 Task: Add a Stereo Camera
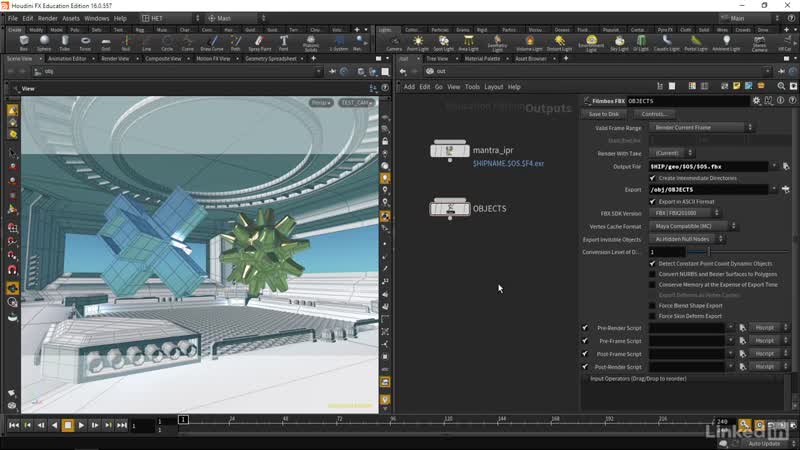click(x=760, y=43)
